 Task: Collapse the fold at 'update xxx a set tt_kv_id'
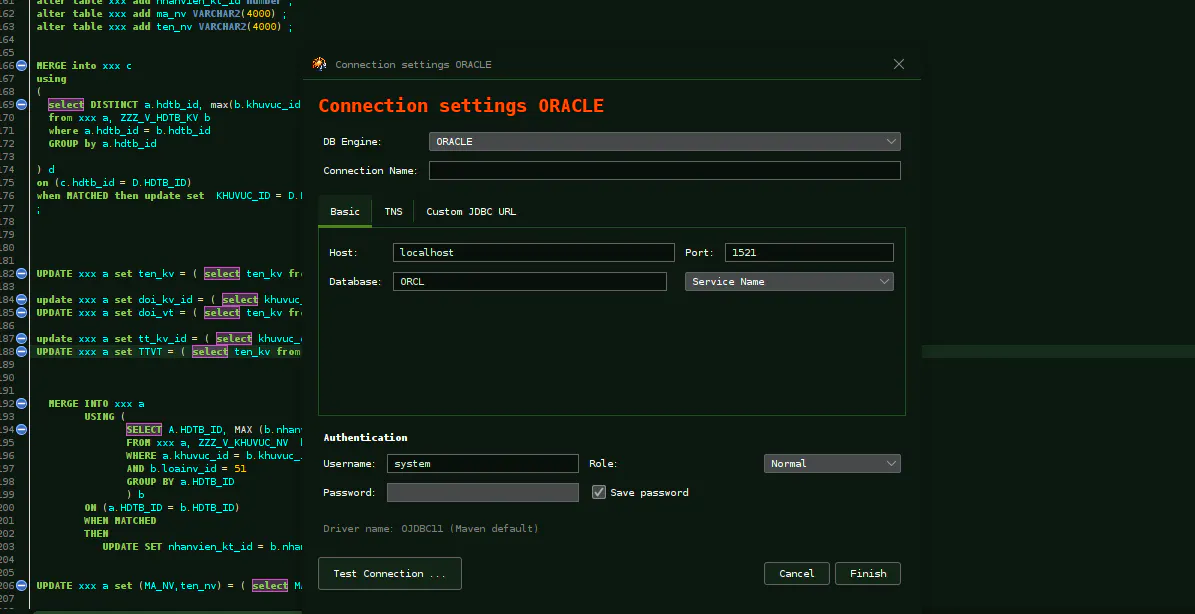pyautogui.click(x=21, y=338)
